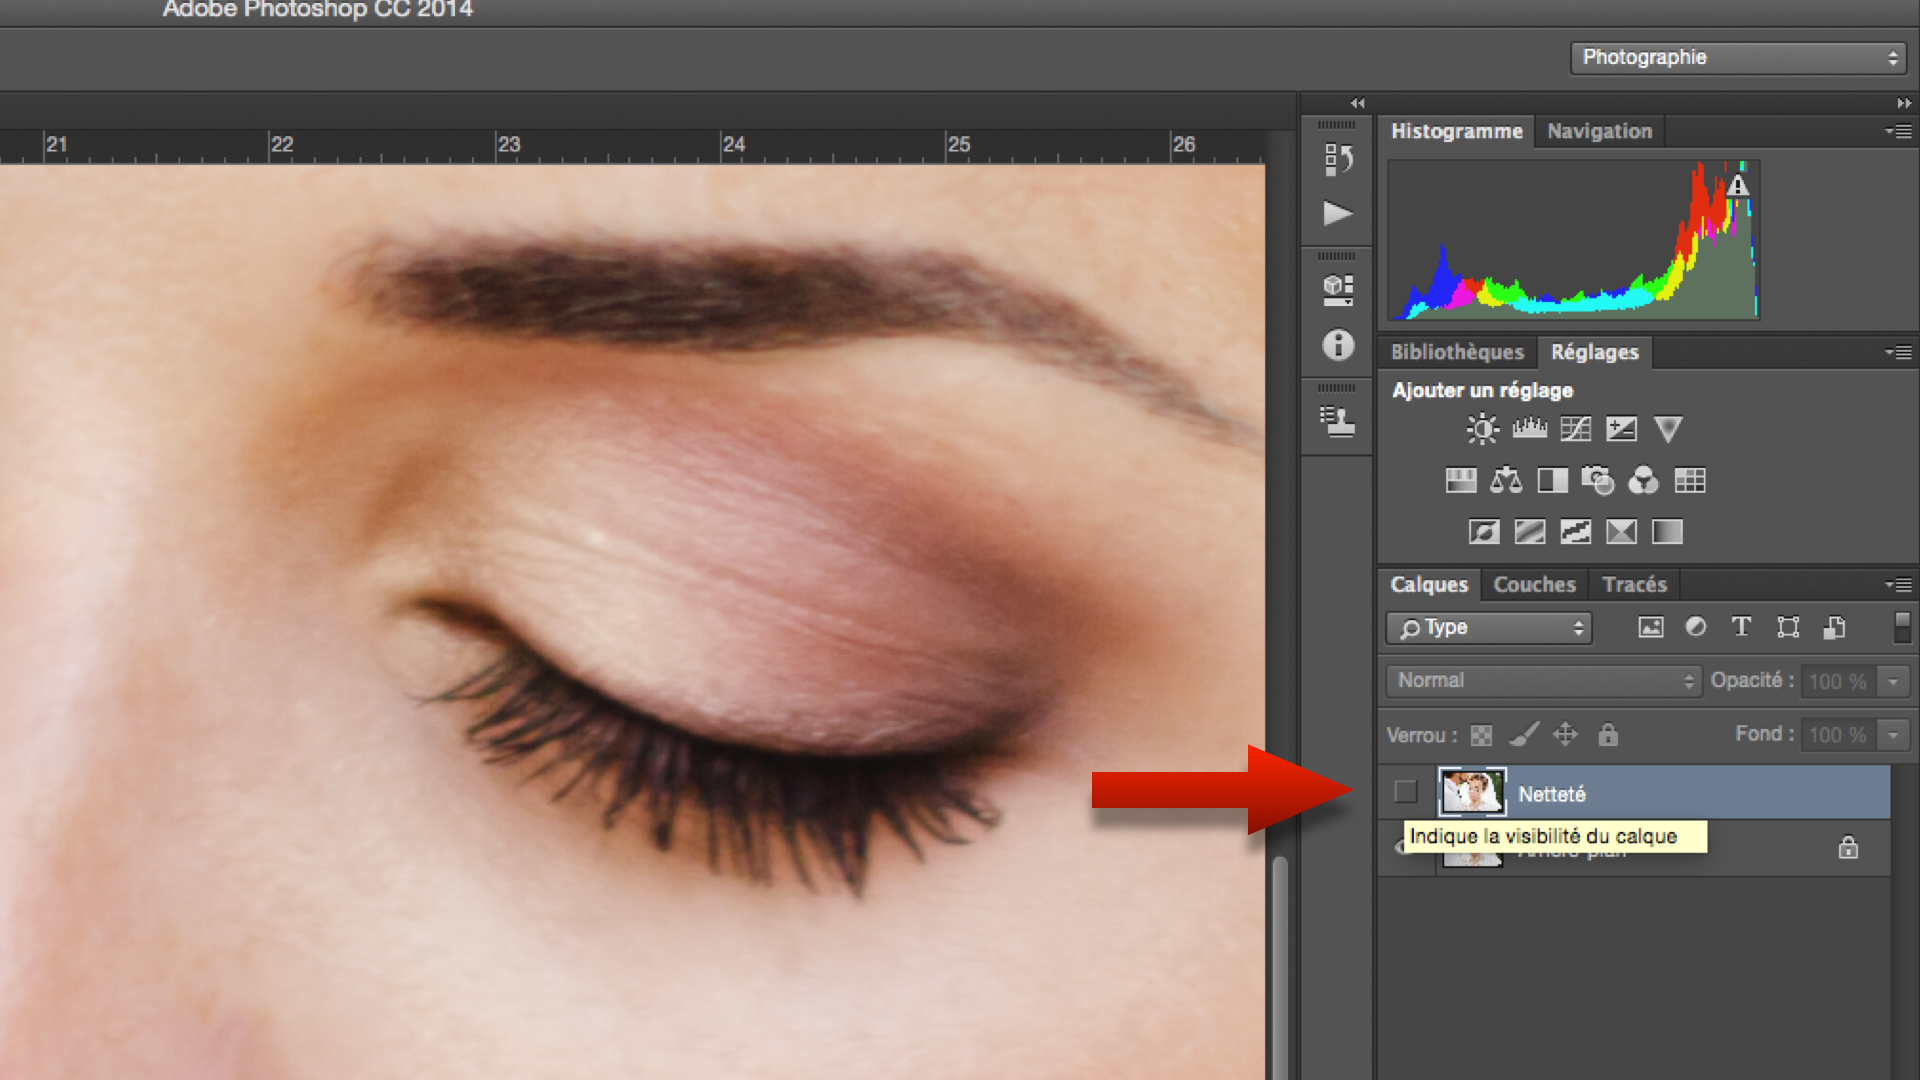Add a Levels adjustment layer
The image size is (1920, 1080).
click(1529, 429)
